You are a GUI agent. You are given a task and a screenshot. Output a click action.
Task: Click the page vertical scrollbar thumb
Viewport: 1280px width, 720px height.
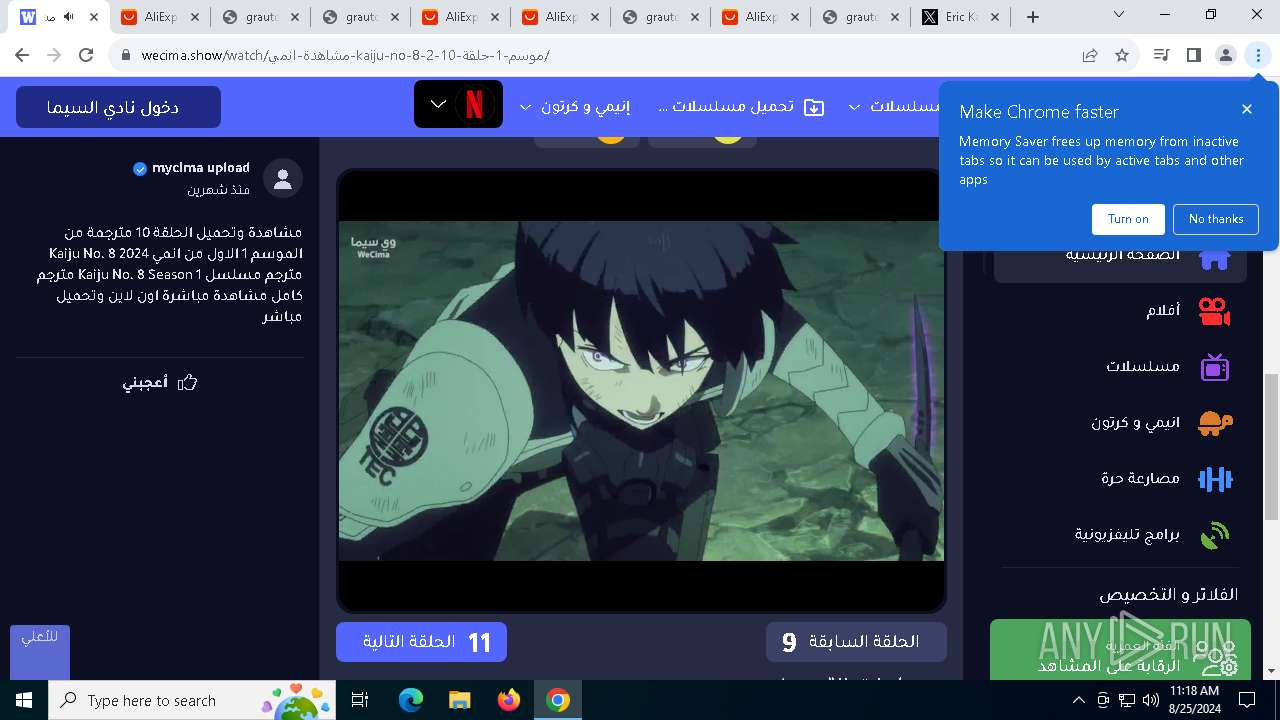pyautogui.click(x=1271, y=447)
